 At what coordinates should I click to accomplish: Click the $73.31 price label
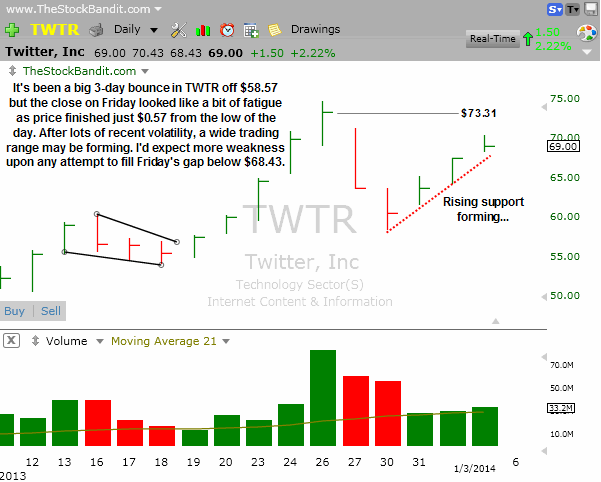478,113
